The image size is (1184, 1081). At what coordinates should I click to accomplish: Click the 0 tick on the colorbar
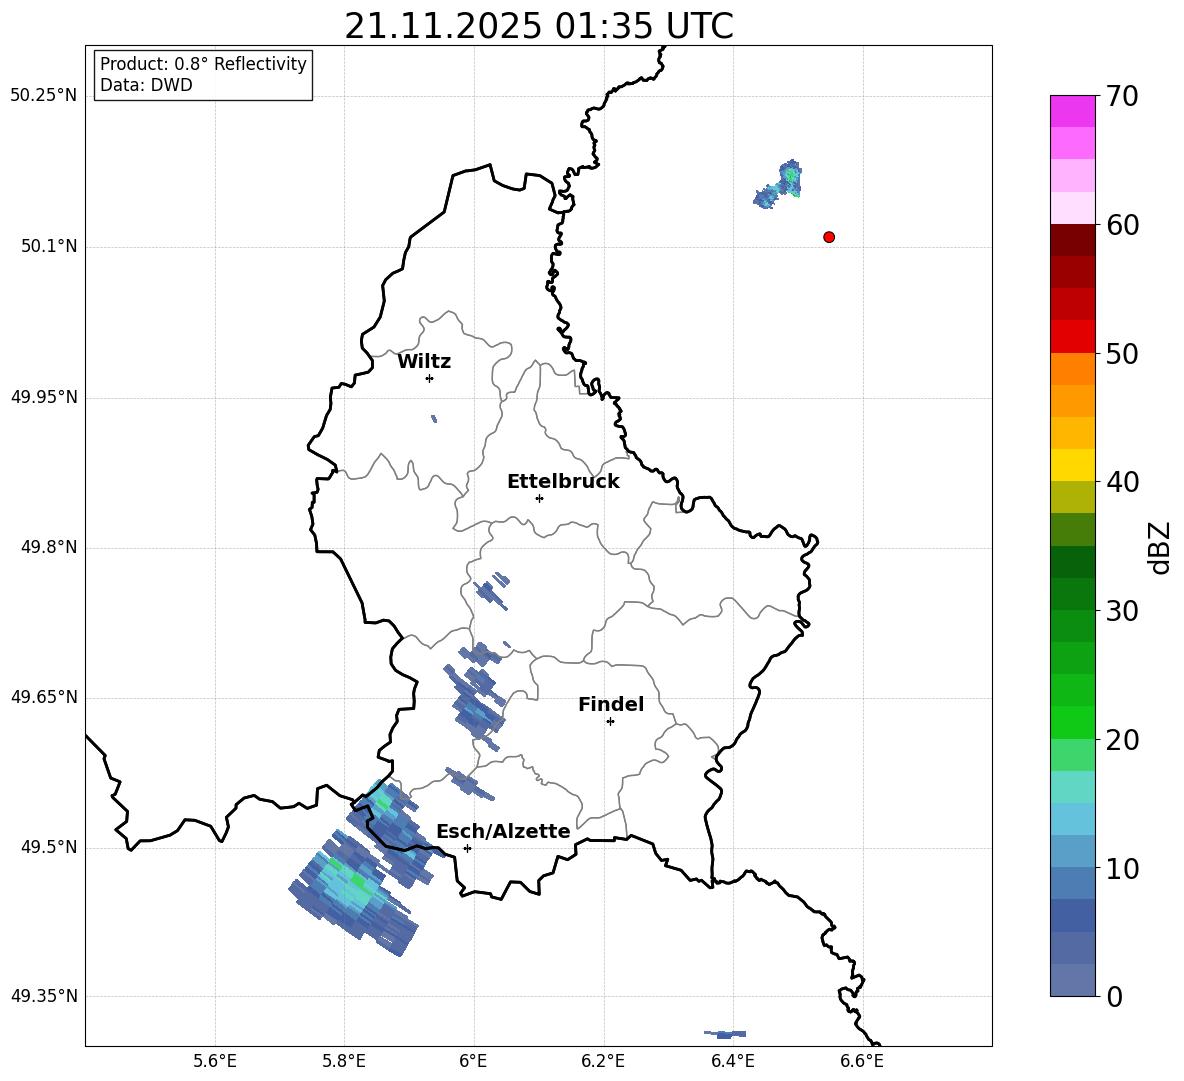click(x=1114, y=997)
